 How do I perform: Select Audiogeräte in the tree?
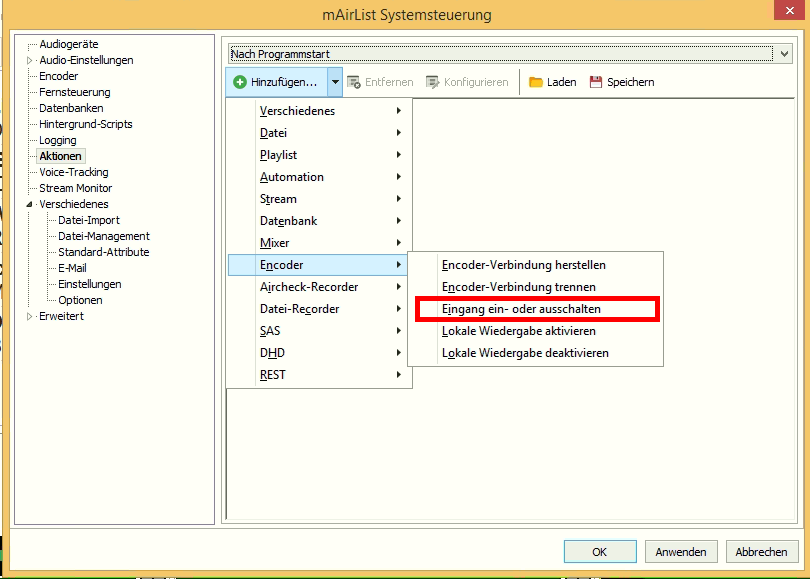(69, 44)
